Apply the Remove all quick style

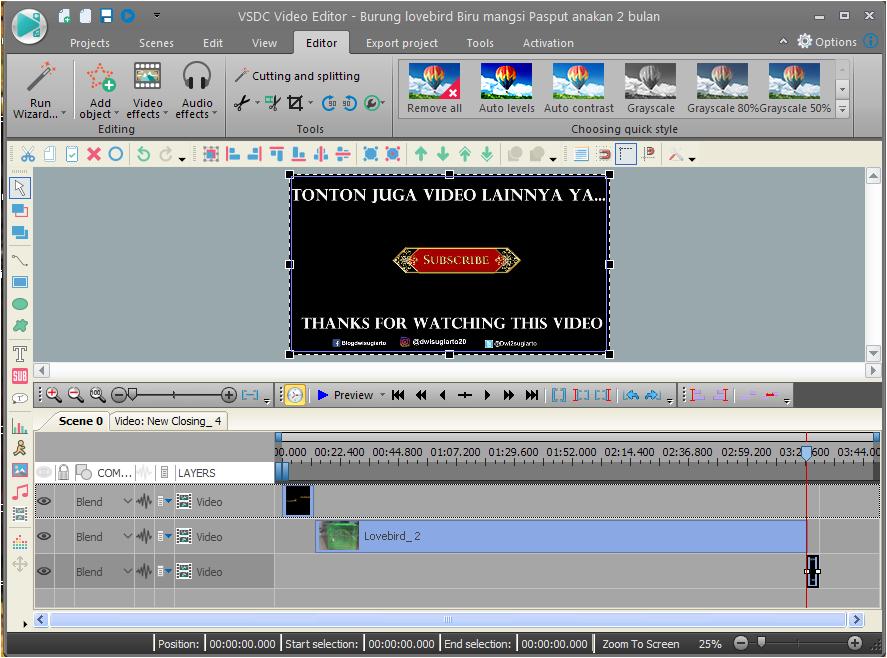[x=434, y=88]
